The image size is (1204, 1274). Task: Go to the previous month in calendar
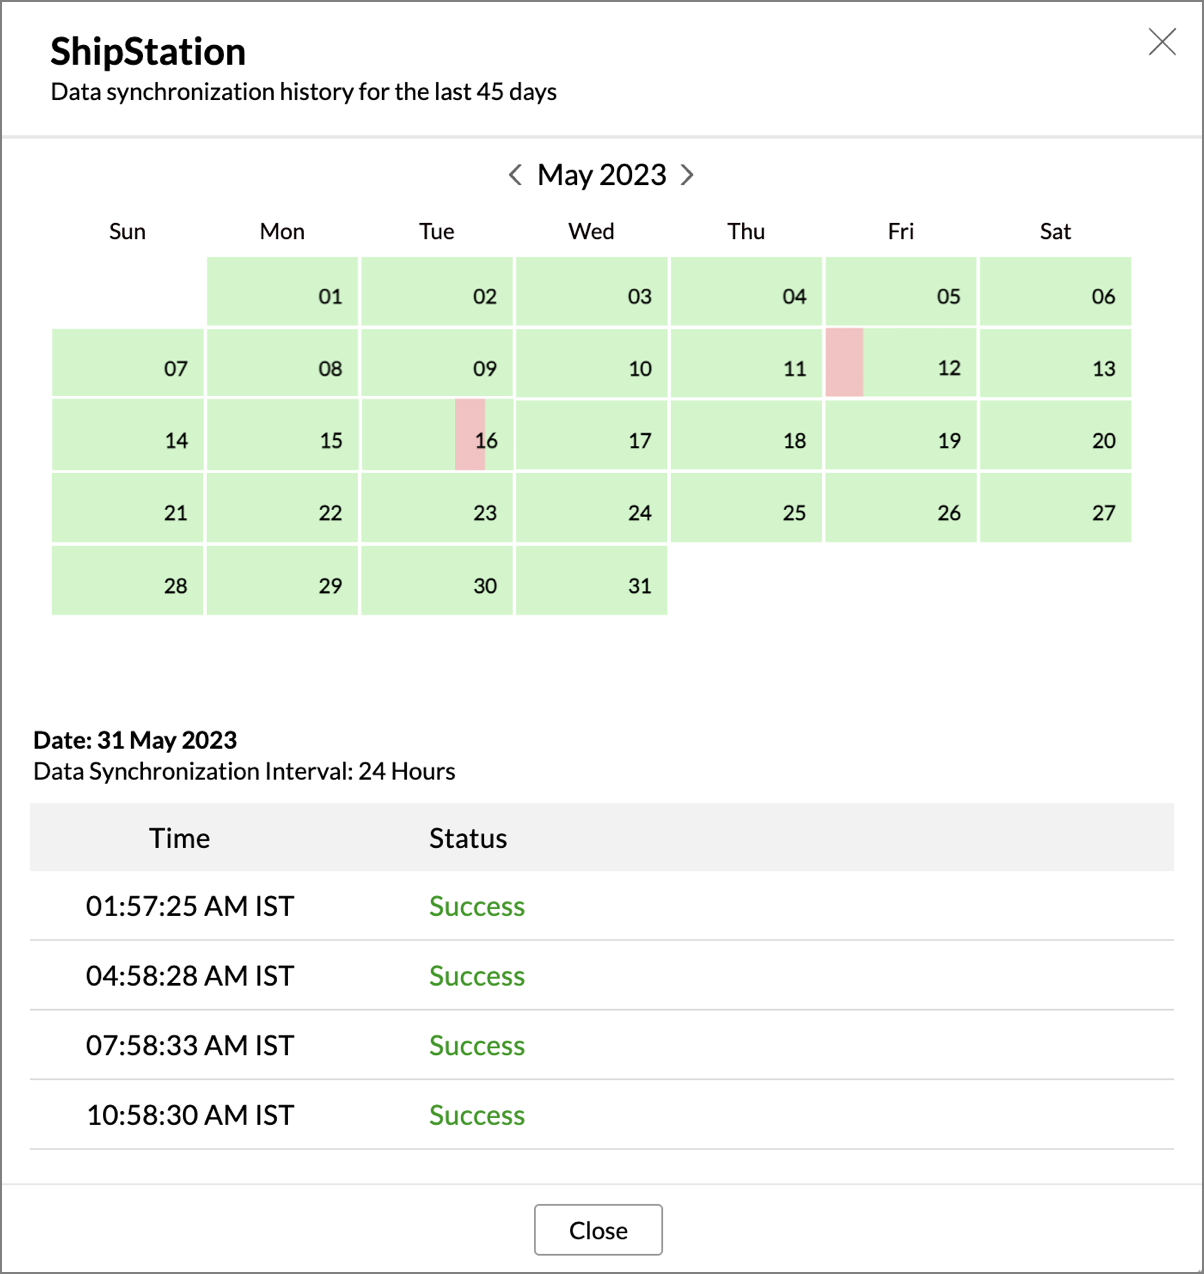pos(515,175)
